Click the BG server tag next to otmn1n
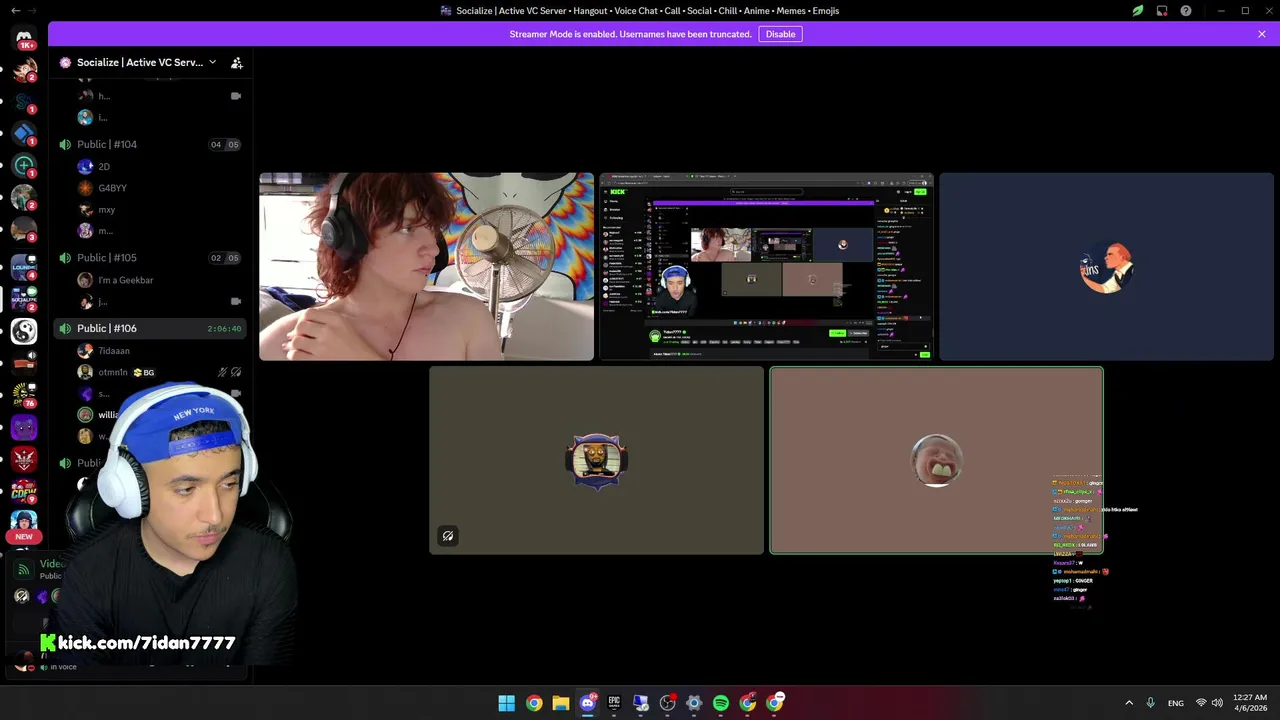The image size is (1280, 720). 144,372
